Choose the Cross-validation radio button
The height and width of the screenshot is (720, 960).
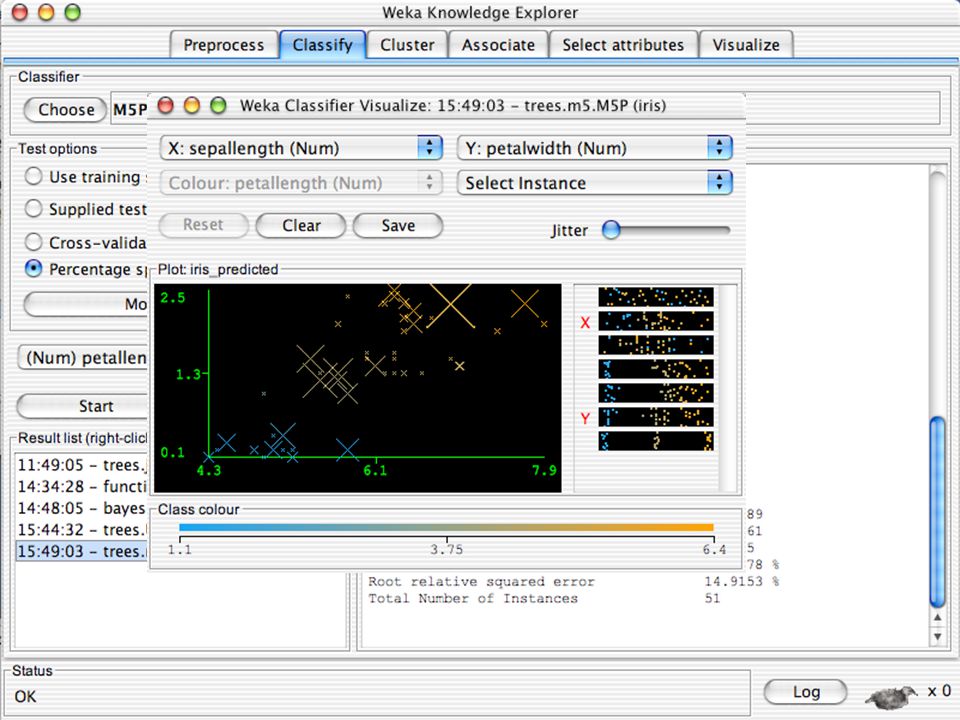[33, 242]
